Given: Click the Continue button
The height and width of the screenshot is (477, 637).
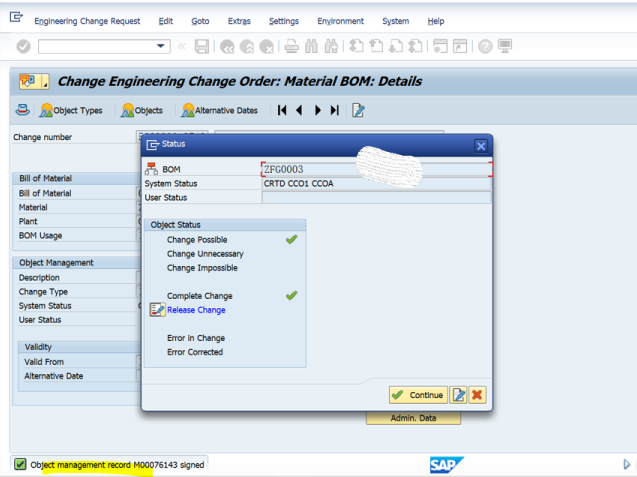Looking at the screenshot, I should click(x=418, y=395).
